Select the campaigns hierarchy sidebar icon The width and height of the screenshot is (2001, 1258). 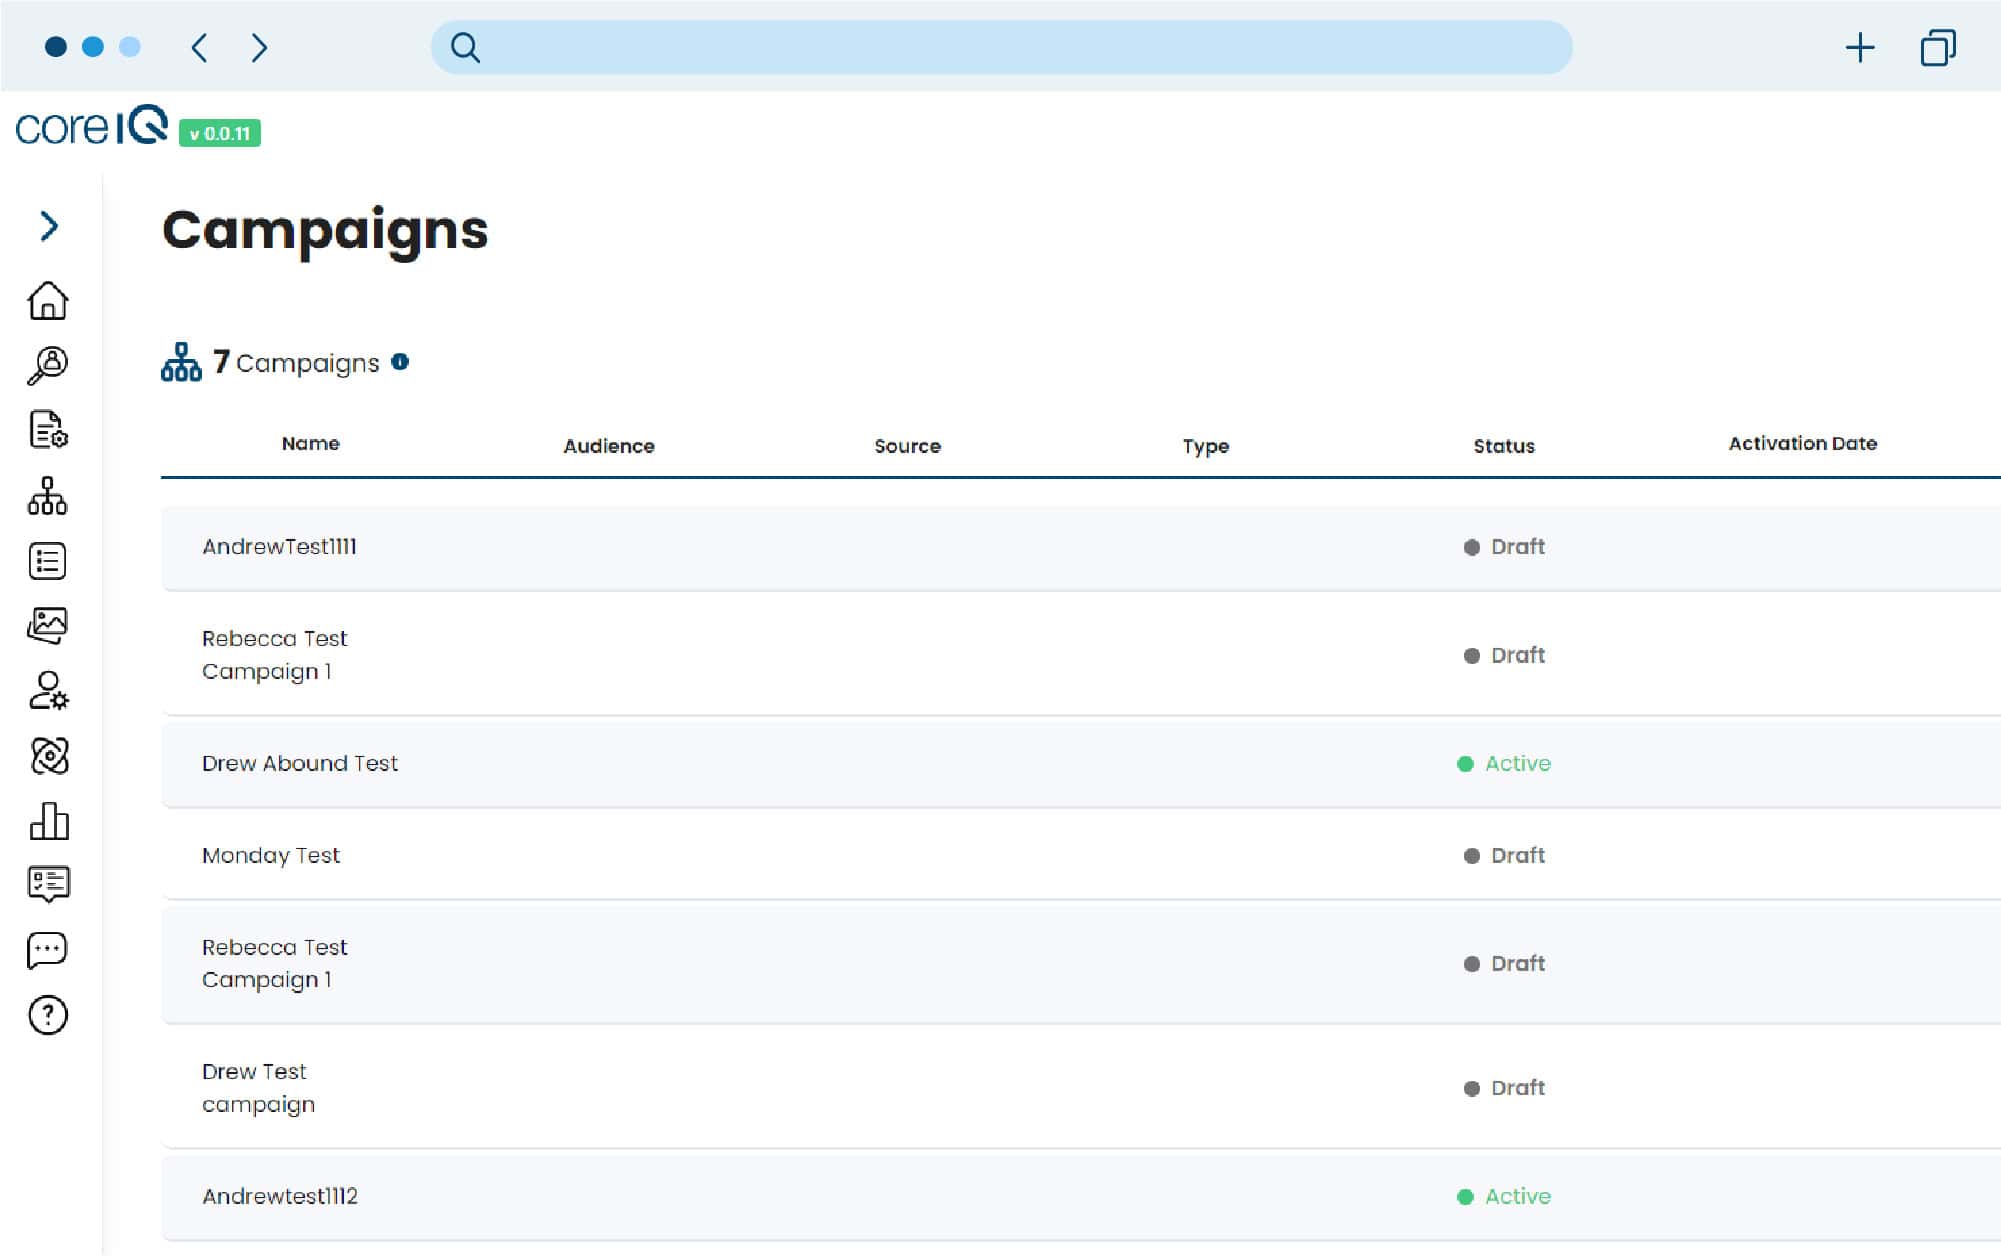(47, 496)
